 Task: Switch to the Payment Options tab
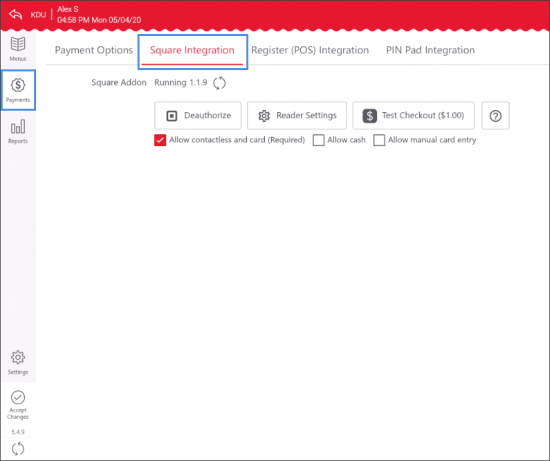tap(94, 50)
